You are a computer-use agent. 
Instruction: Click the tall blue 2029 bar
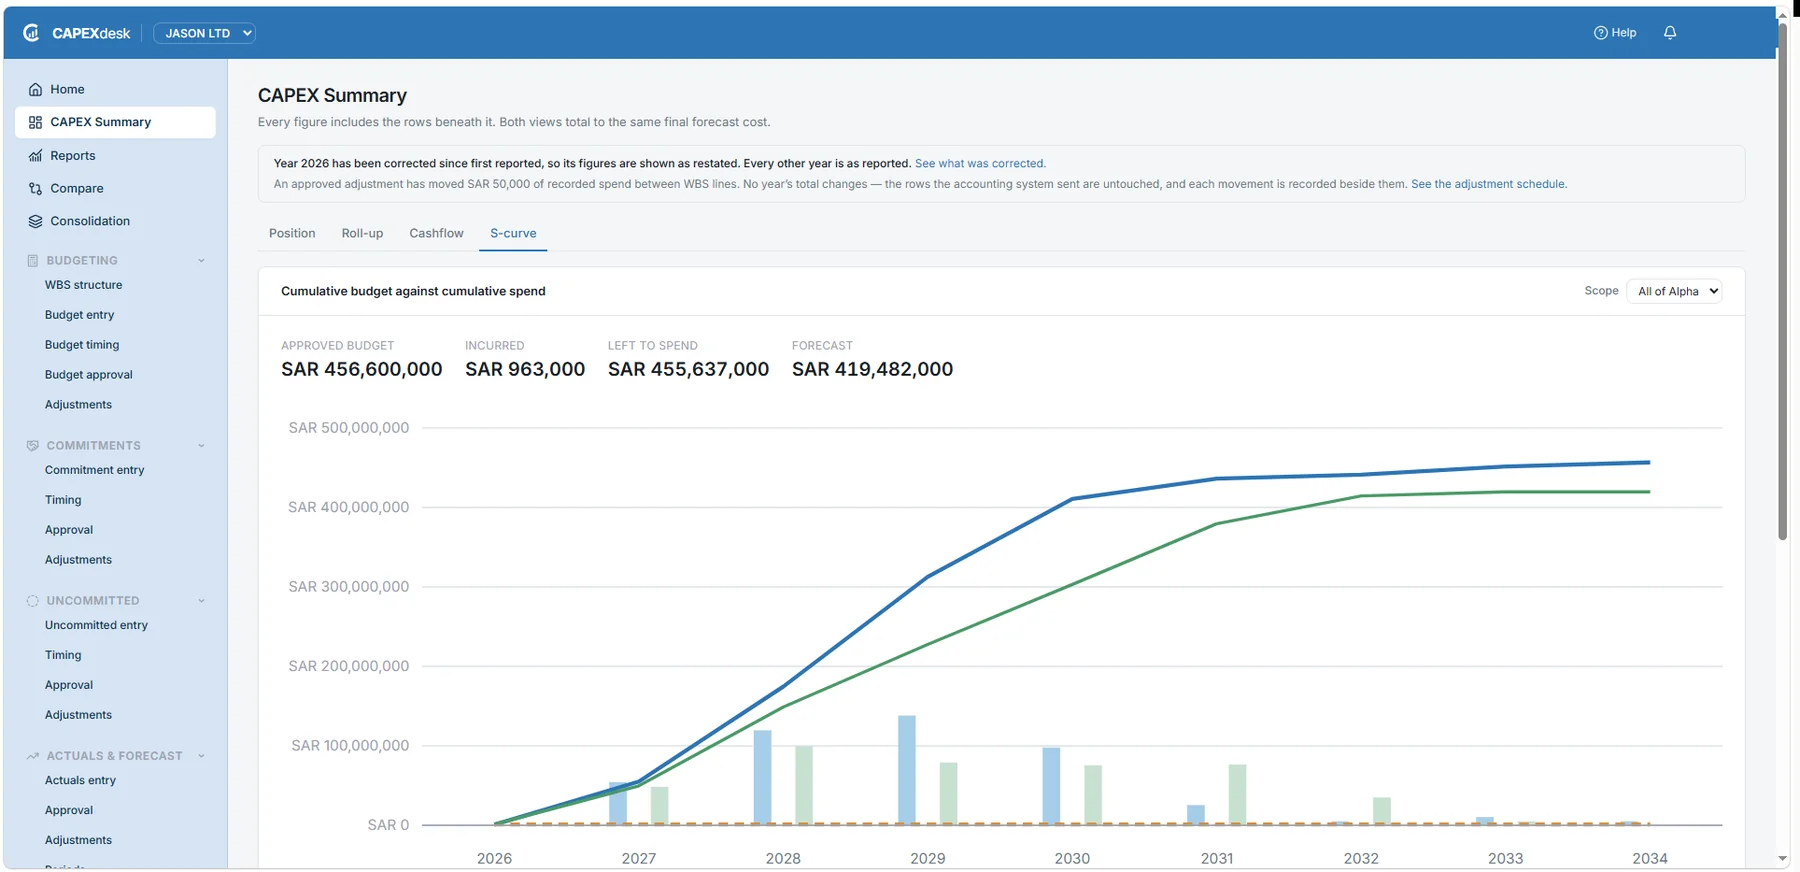click(x=907, y=769)
